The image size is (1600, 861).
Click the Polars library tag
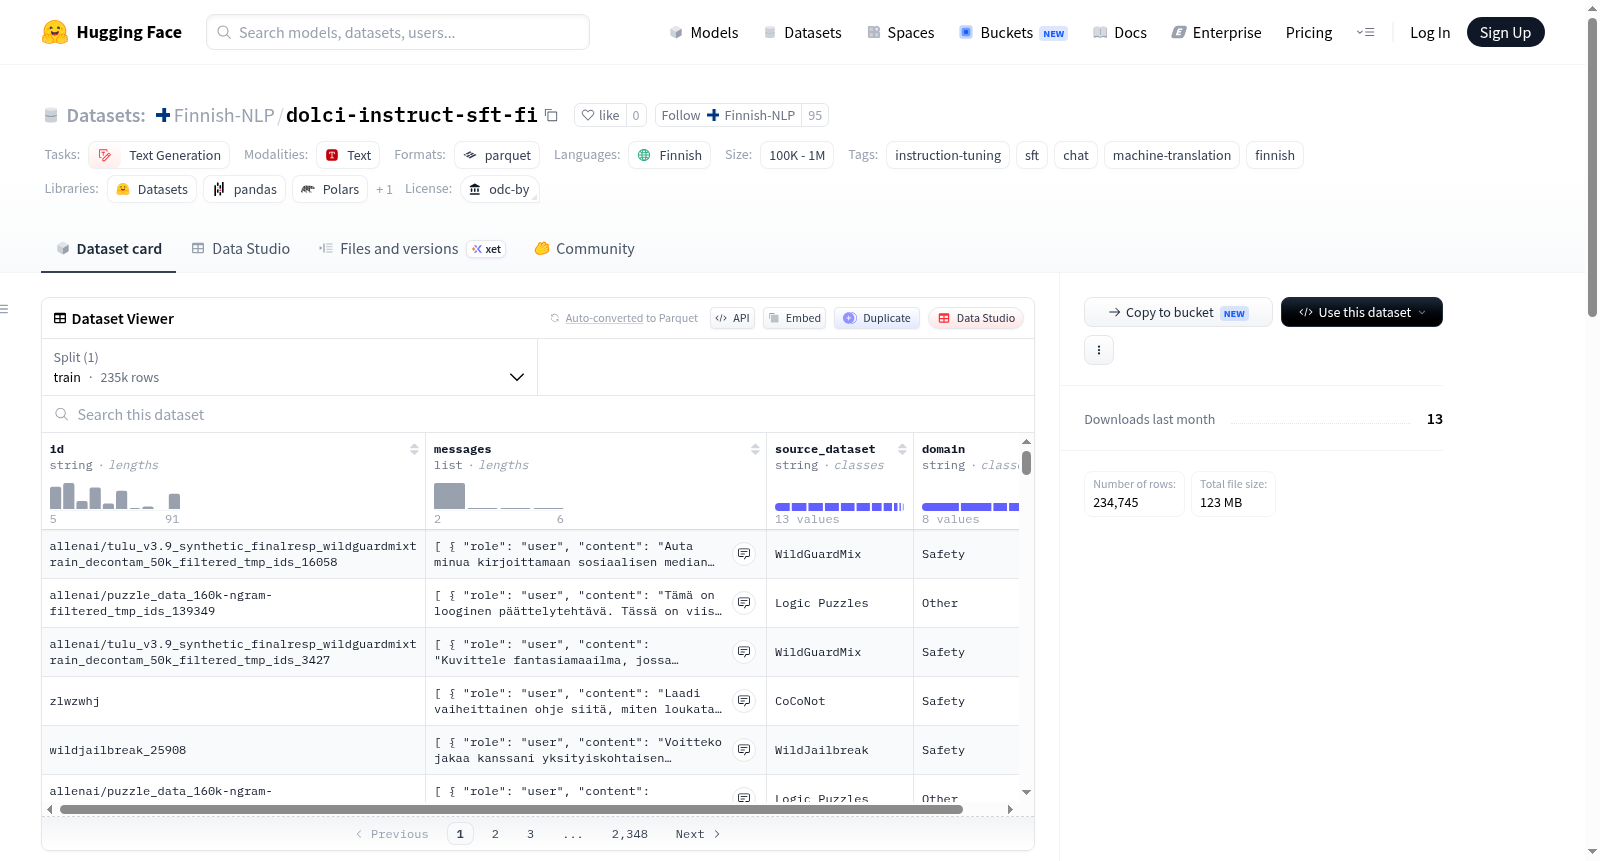[x=330, y=189]
